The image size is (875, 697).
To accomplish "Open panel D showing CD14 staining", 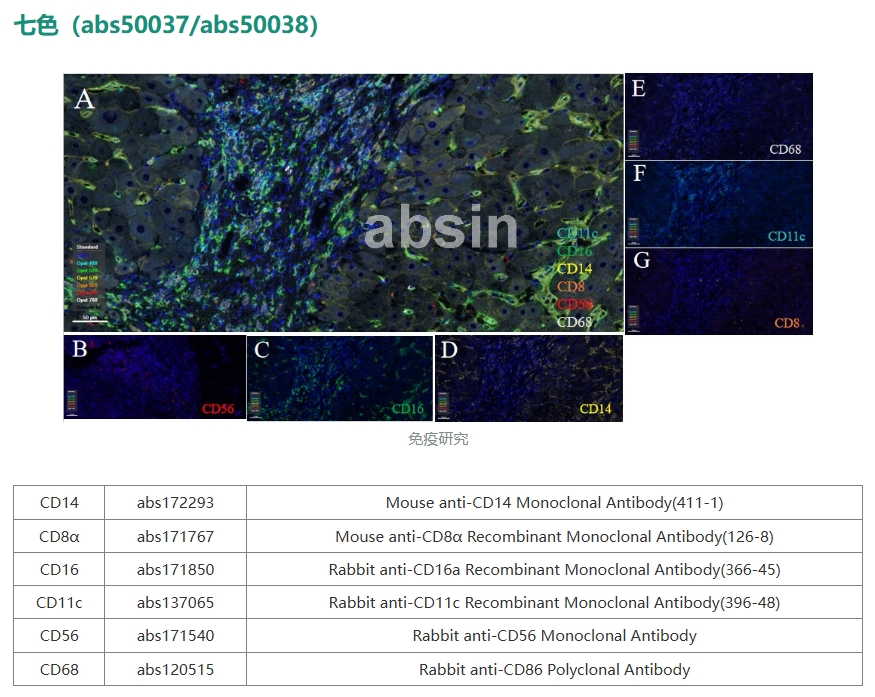I will click(528, 377).
